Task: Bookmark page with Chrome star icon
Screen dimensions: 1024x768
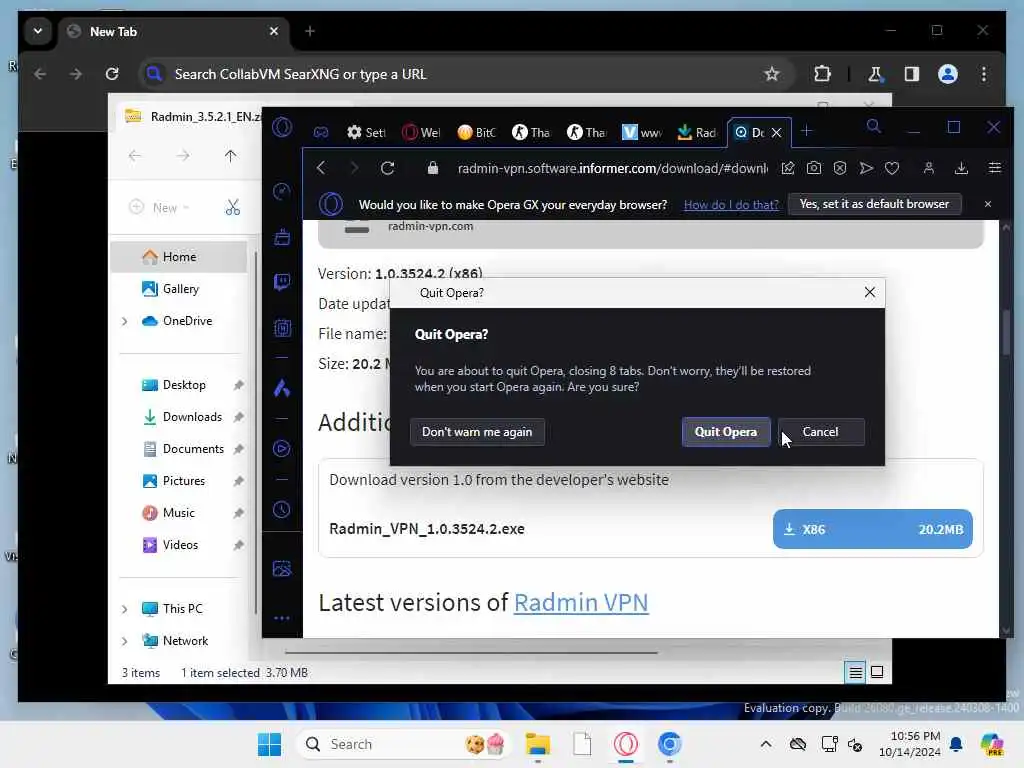Action: (x=771, y=74)
